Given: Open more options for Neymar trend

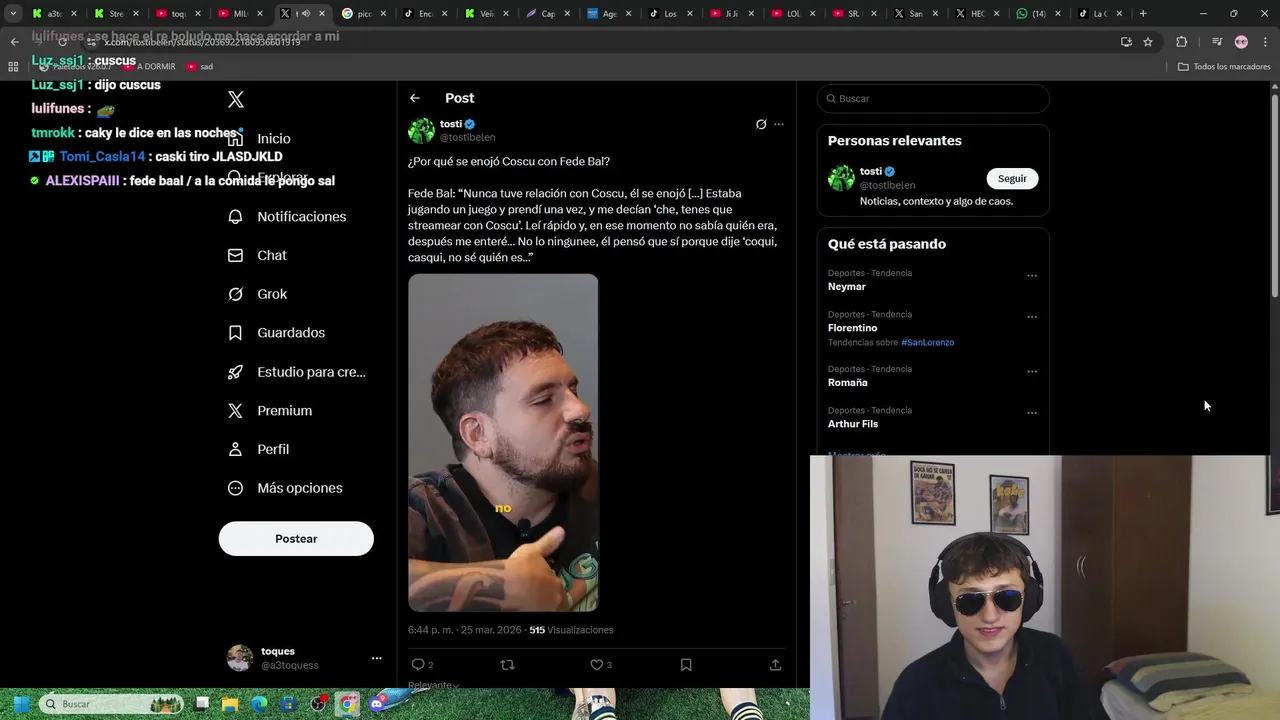Looking at the screenshot, I should click(x=1032, y=276).
